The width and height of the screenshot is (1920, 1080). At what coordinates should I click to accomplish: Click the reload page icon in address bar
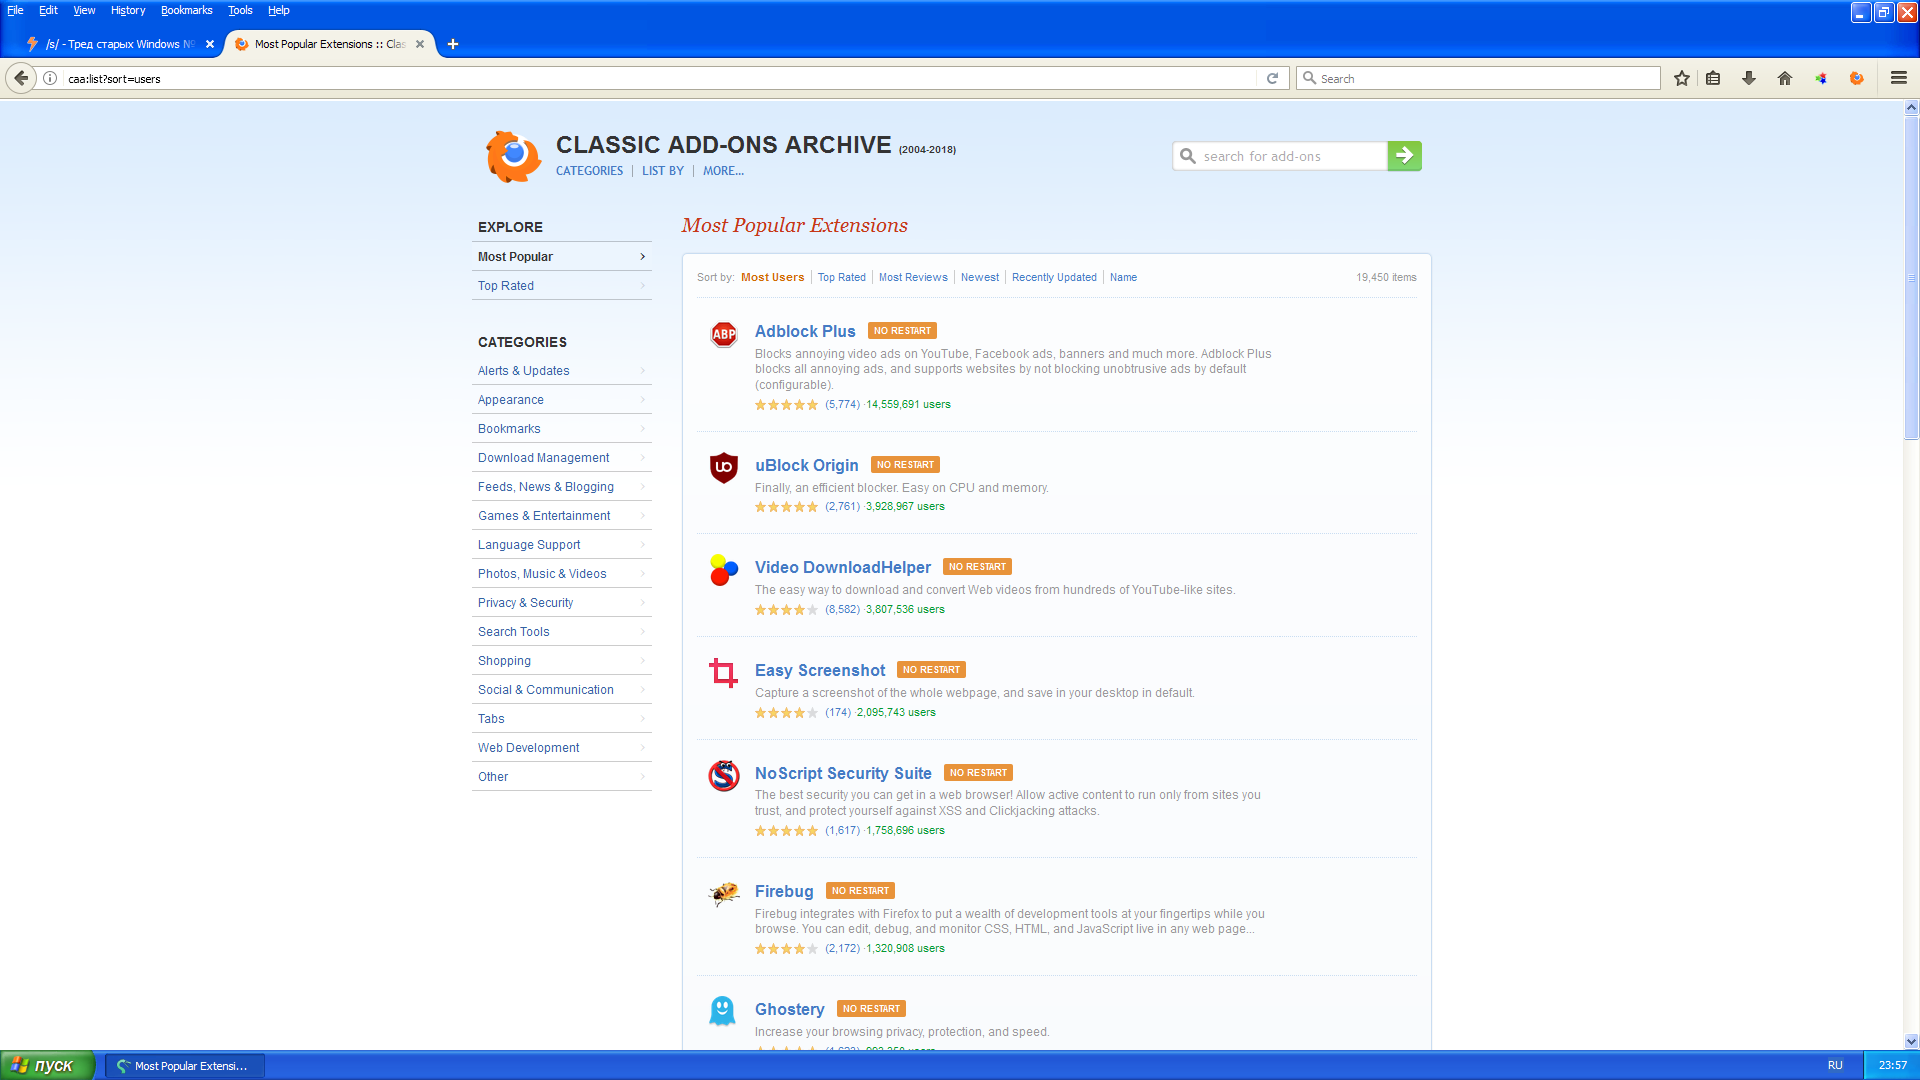pyautogui.click(x=1273, y=78)
